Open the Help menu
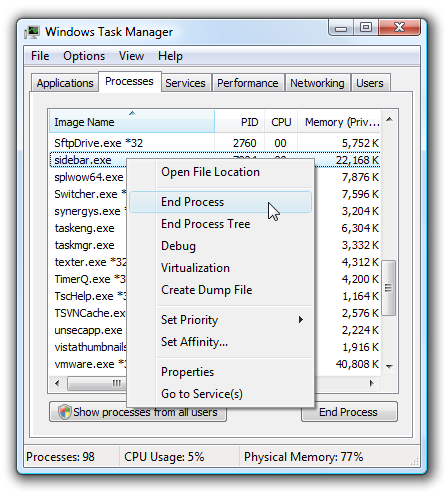 (170, 56)
